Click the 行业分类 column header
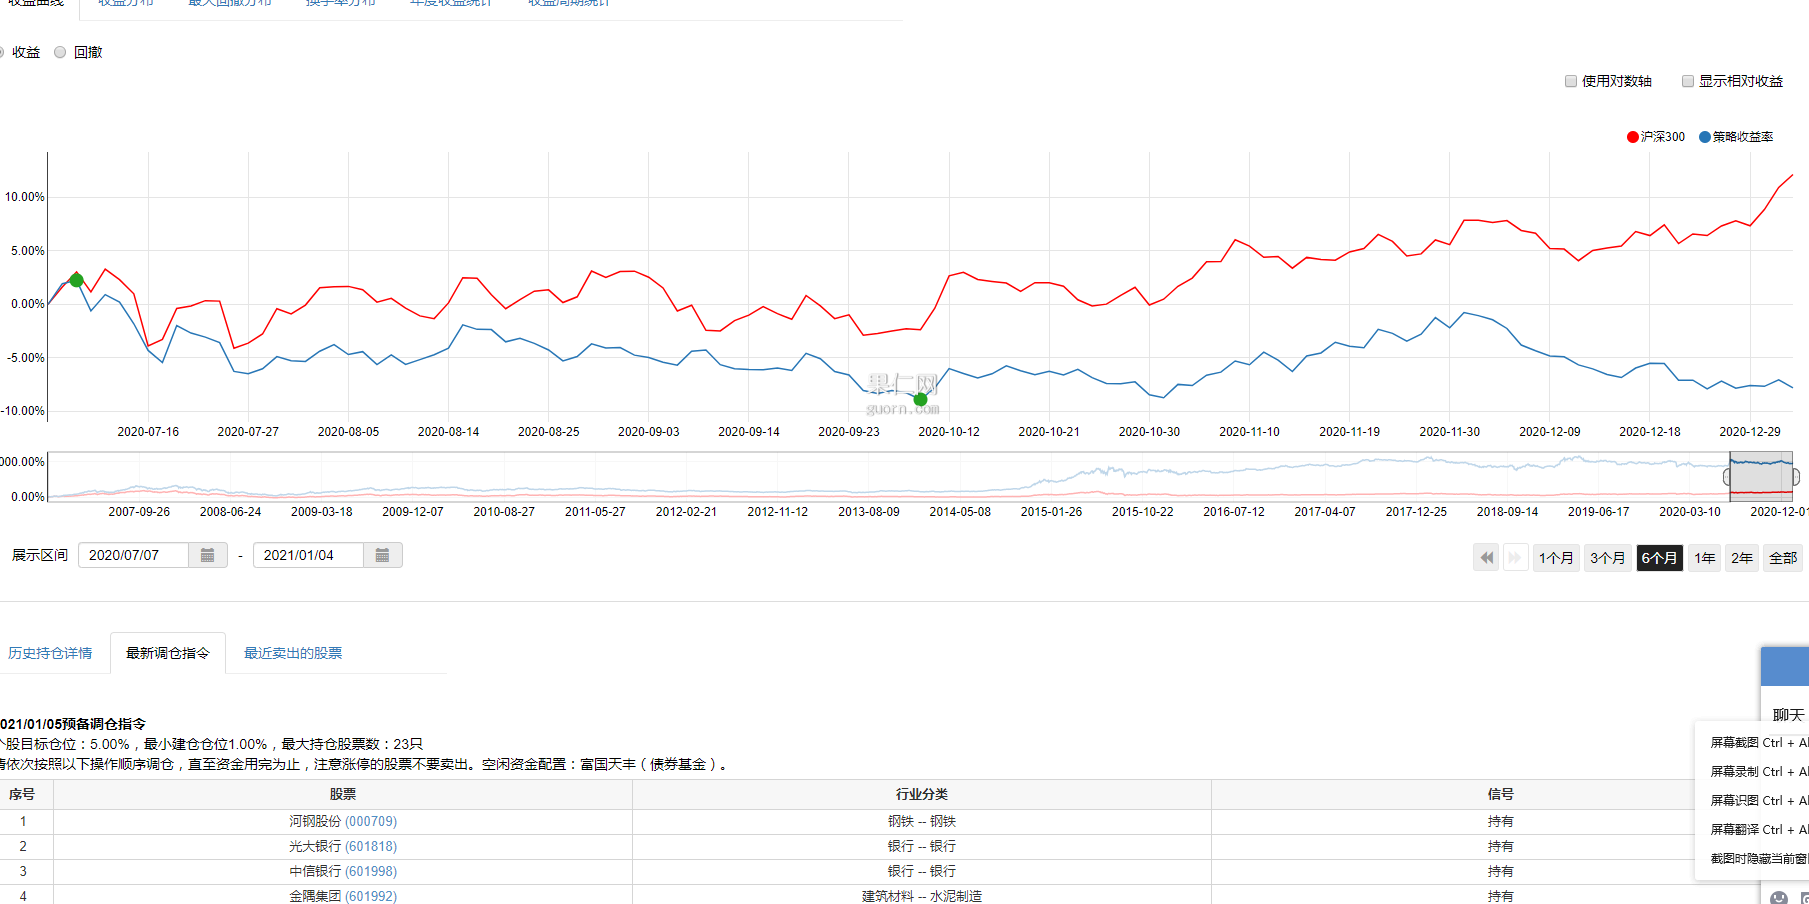1809x904 pixels. [922, 794]
